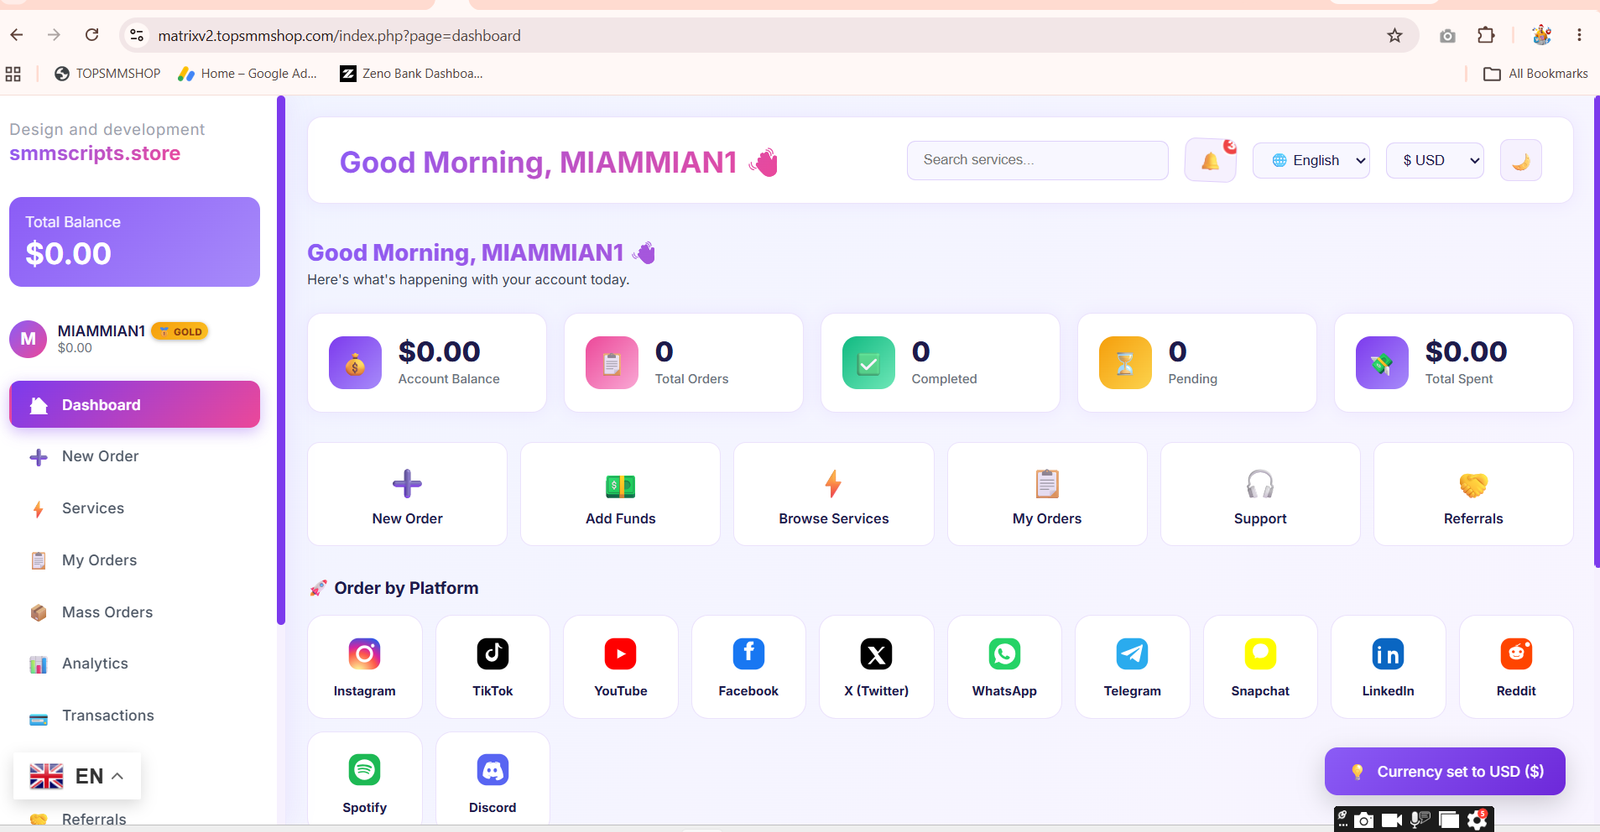Focus the Search services field
The image size is (1600, 832).
[x=1037, y=160]
